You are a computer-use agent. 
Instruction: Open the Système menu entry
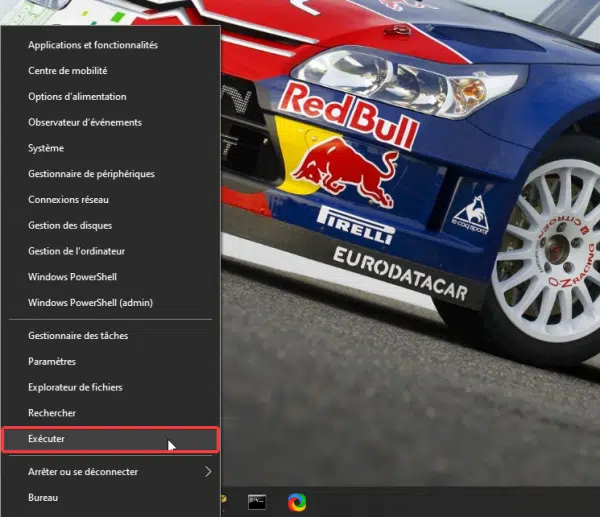[111, 148]
